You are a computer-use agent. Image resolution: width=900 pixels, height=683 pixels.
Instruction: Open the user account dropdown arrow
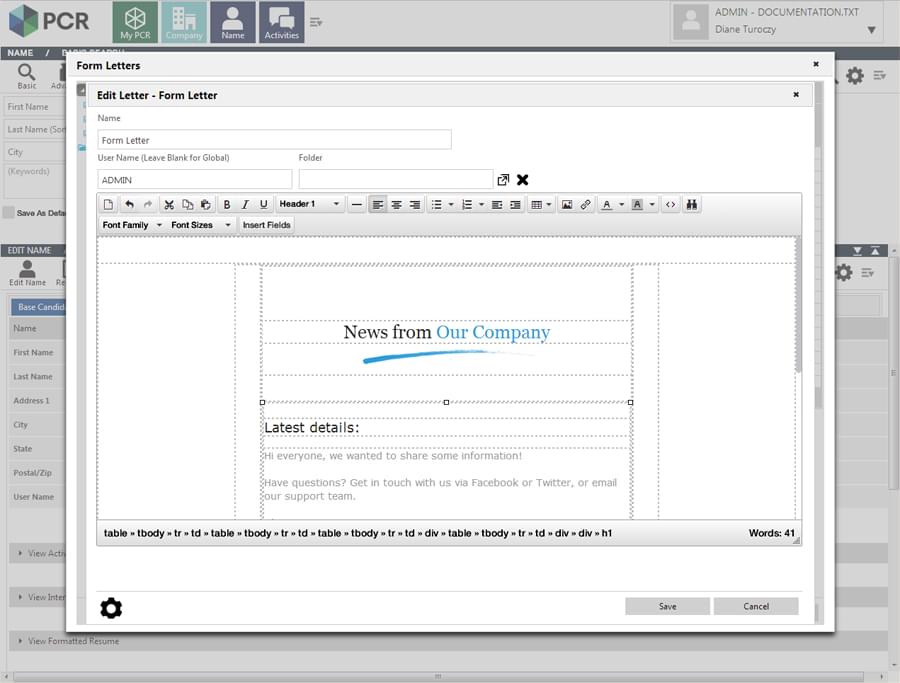[x=871, y=30]
